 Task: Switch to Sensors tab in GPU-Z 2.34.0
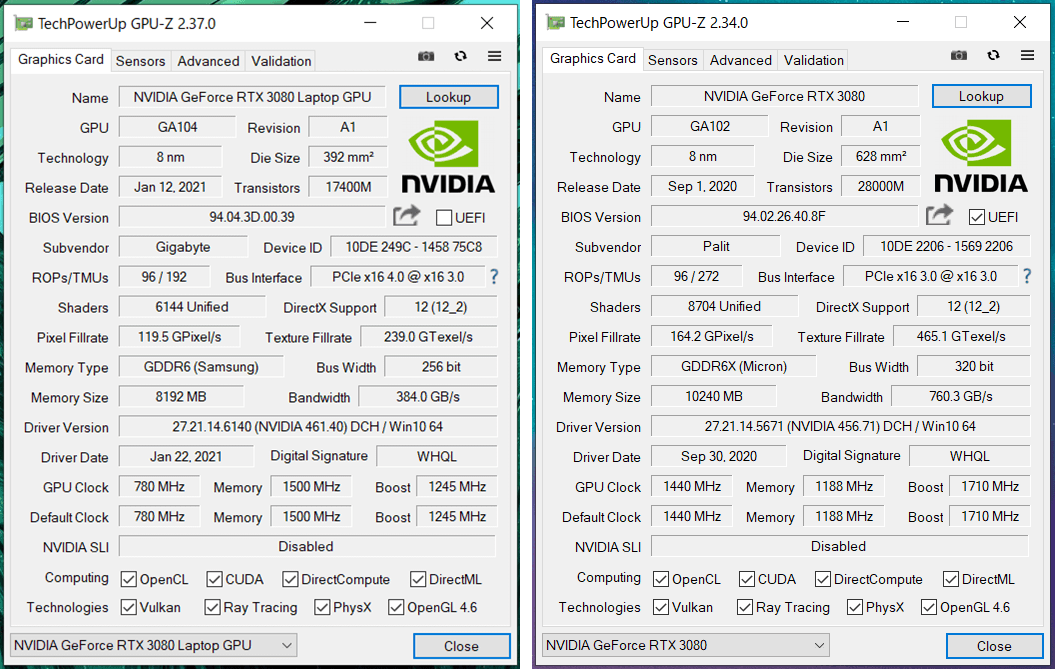(x=672, y=61)
